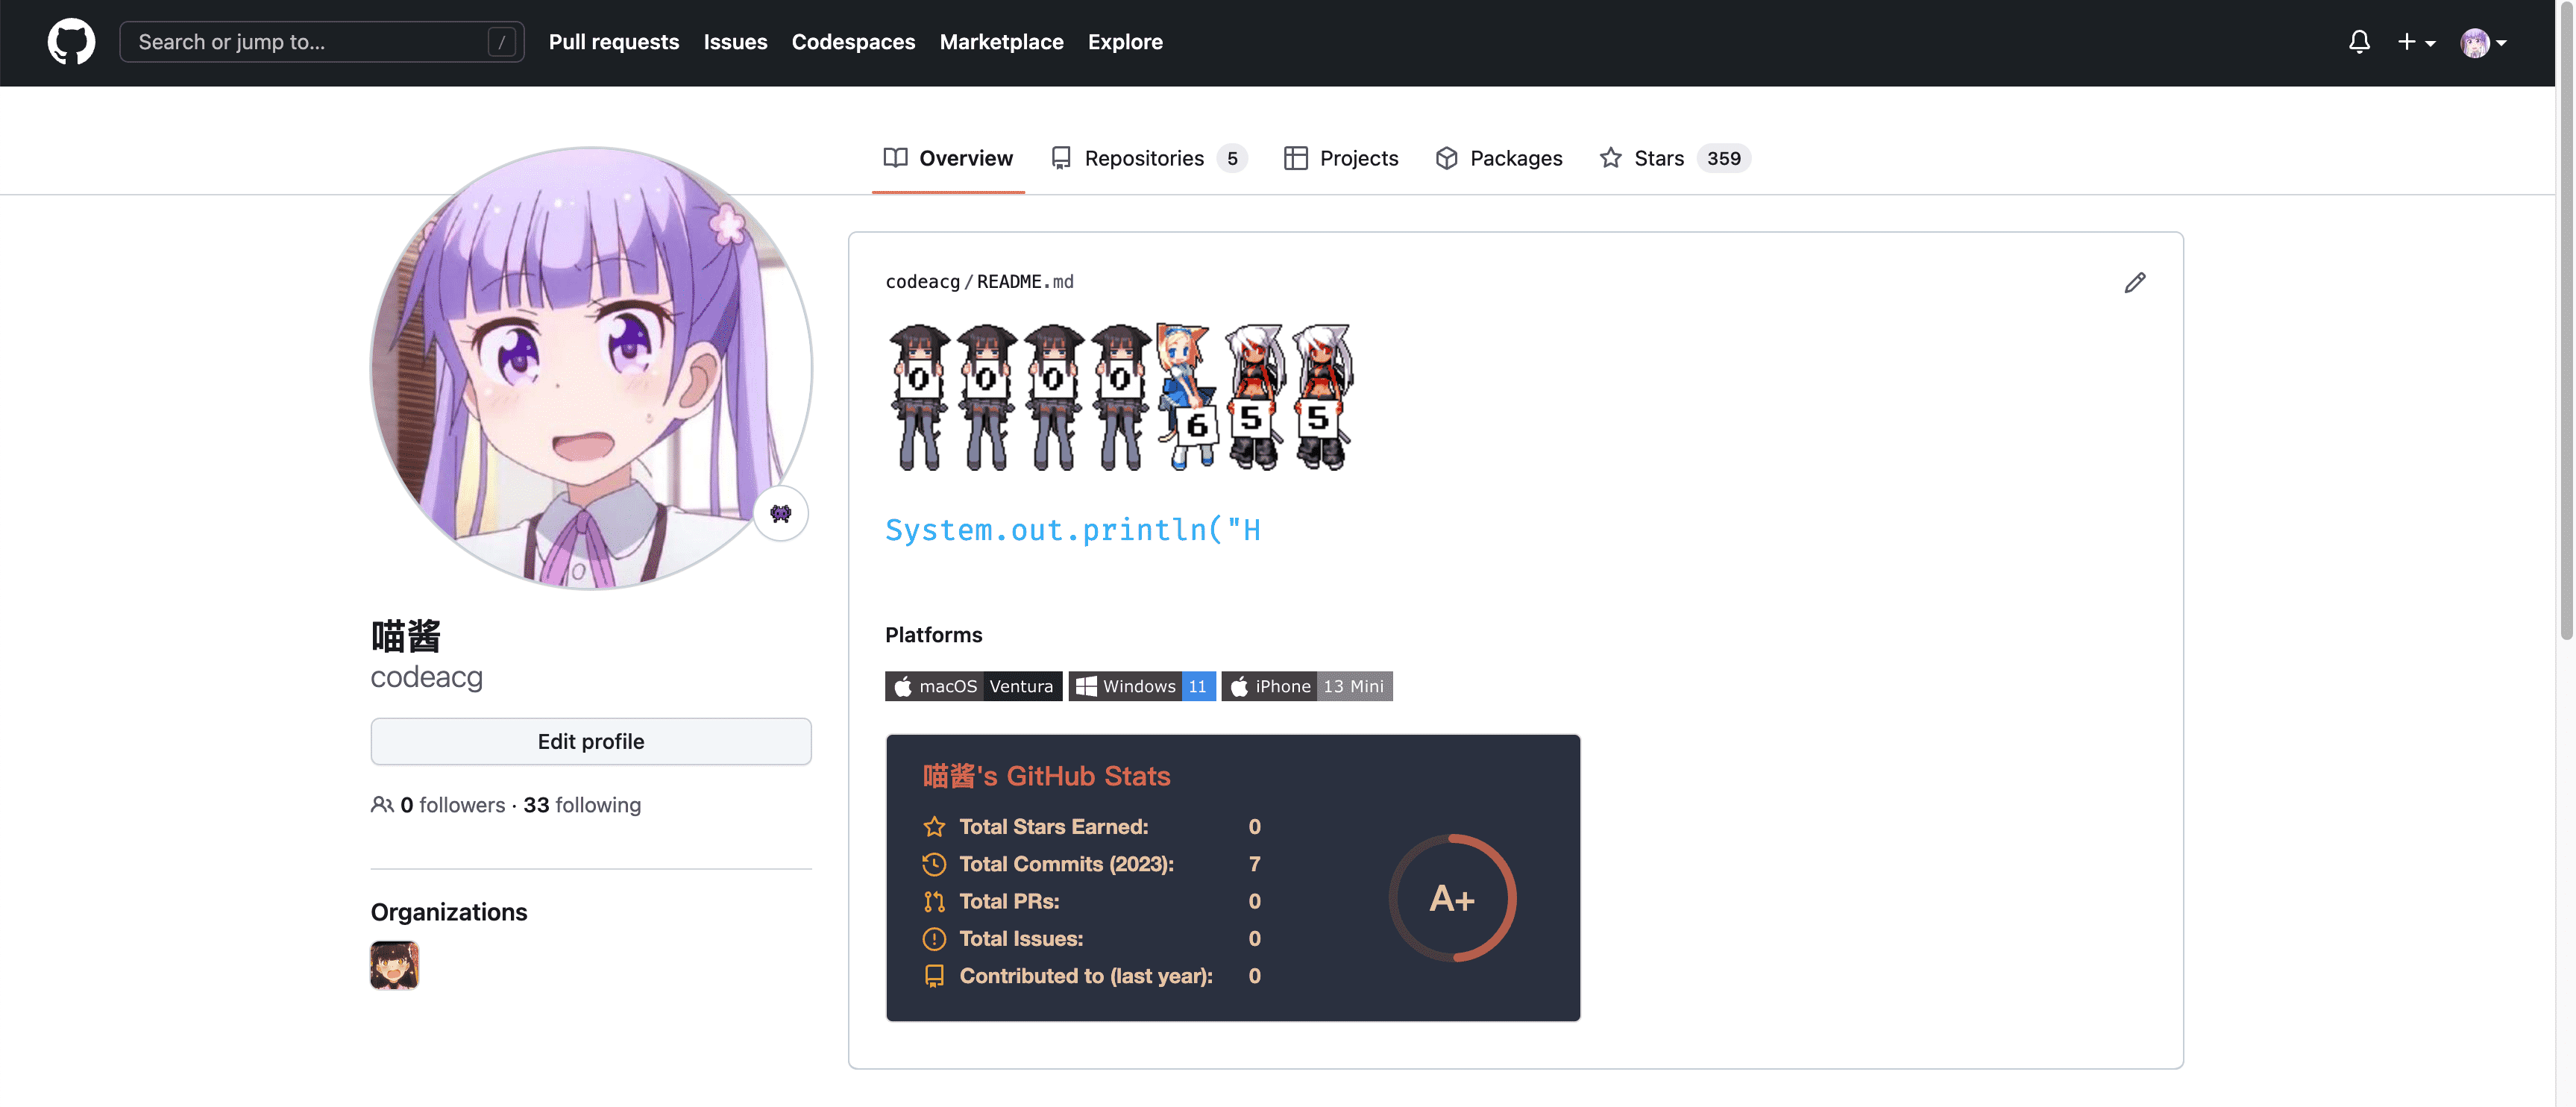Click the Windows 11 badge

[x=1142, y=686]
